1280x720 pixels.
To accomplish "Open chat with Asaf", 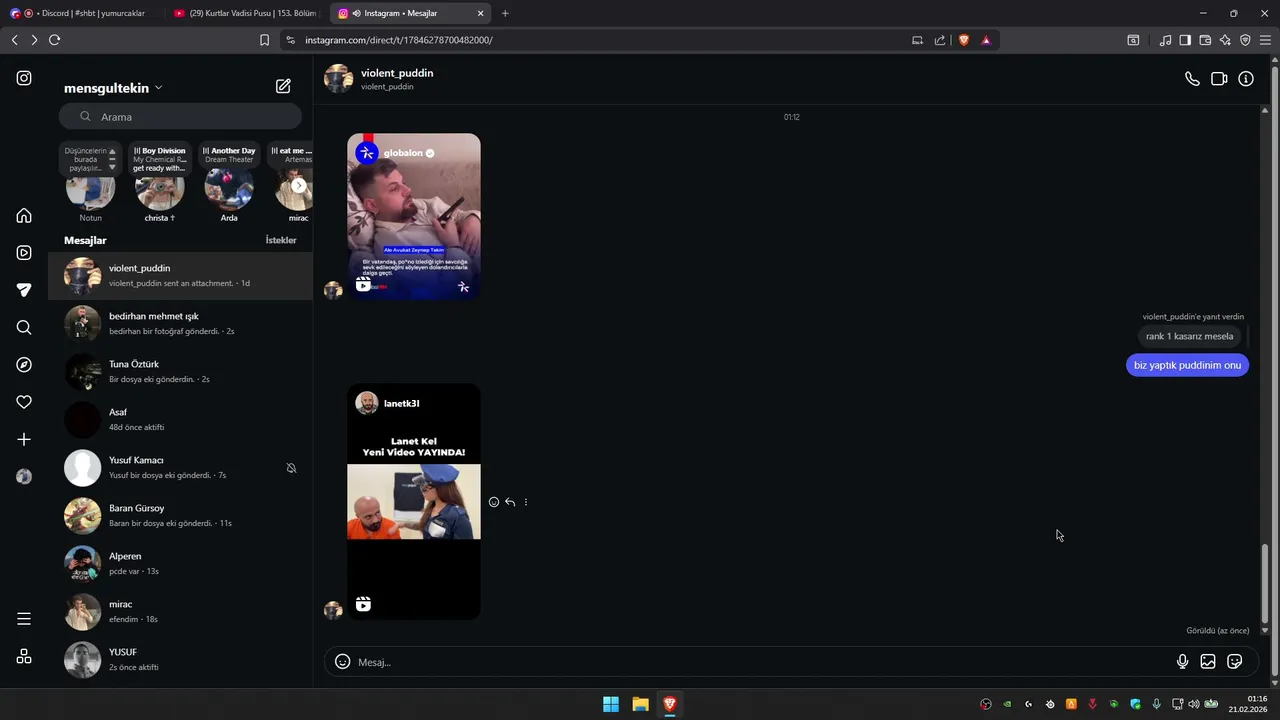I will click(180, 419).
